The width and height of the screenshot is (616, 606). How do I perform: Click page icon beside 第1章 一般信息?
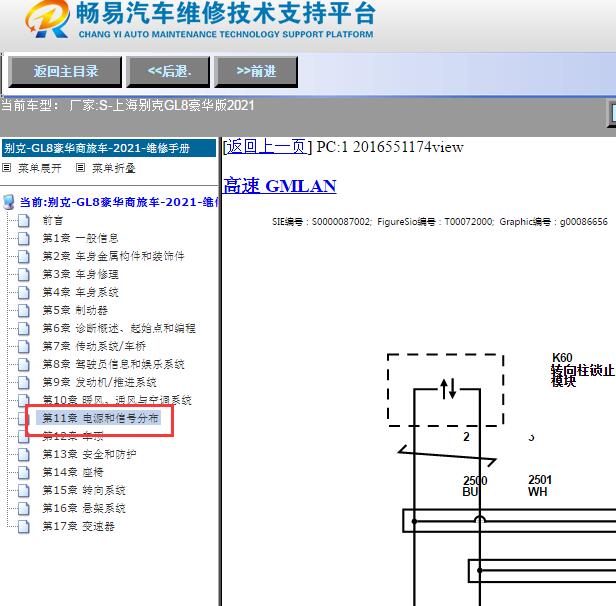(x=24, y=239)
